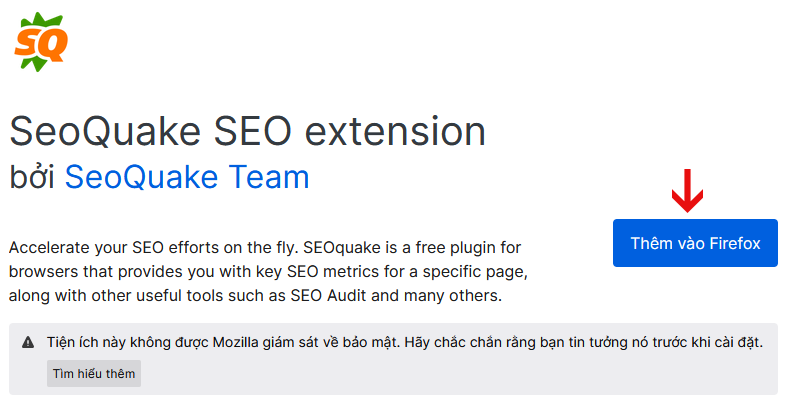
Task: Open the SeoQuake Team author link
Action: click(187, 177)
